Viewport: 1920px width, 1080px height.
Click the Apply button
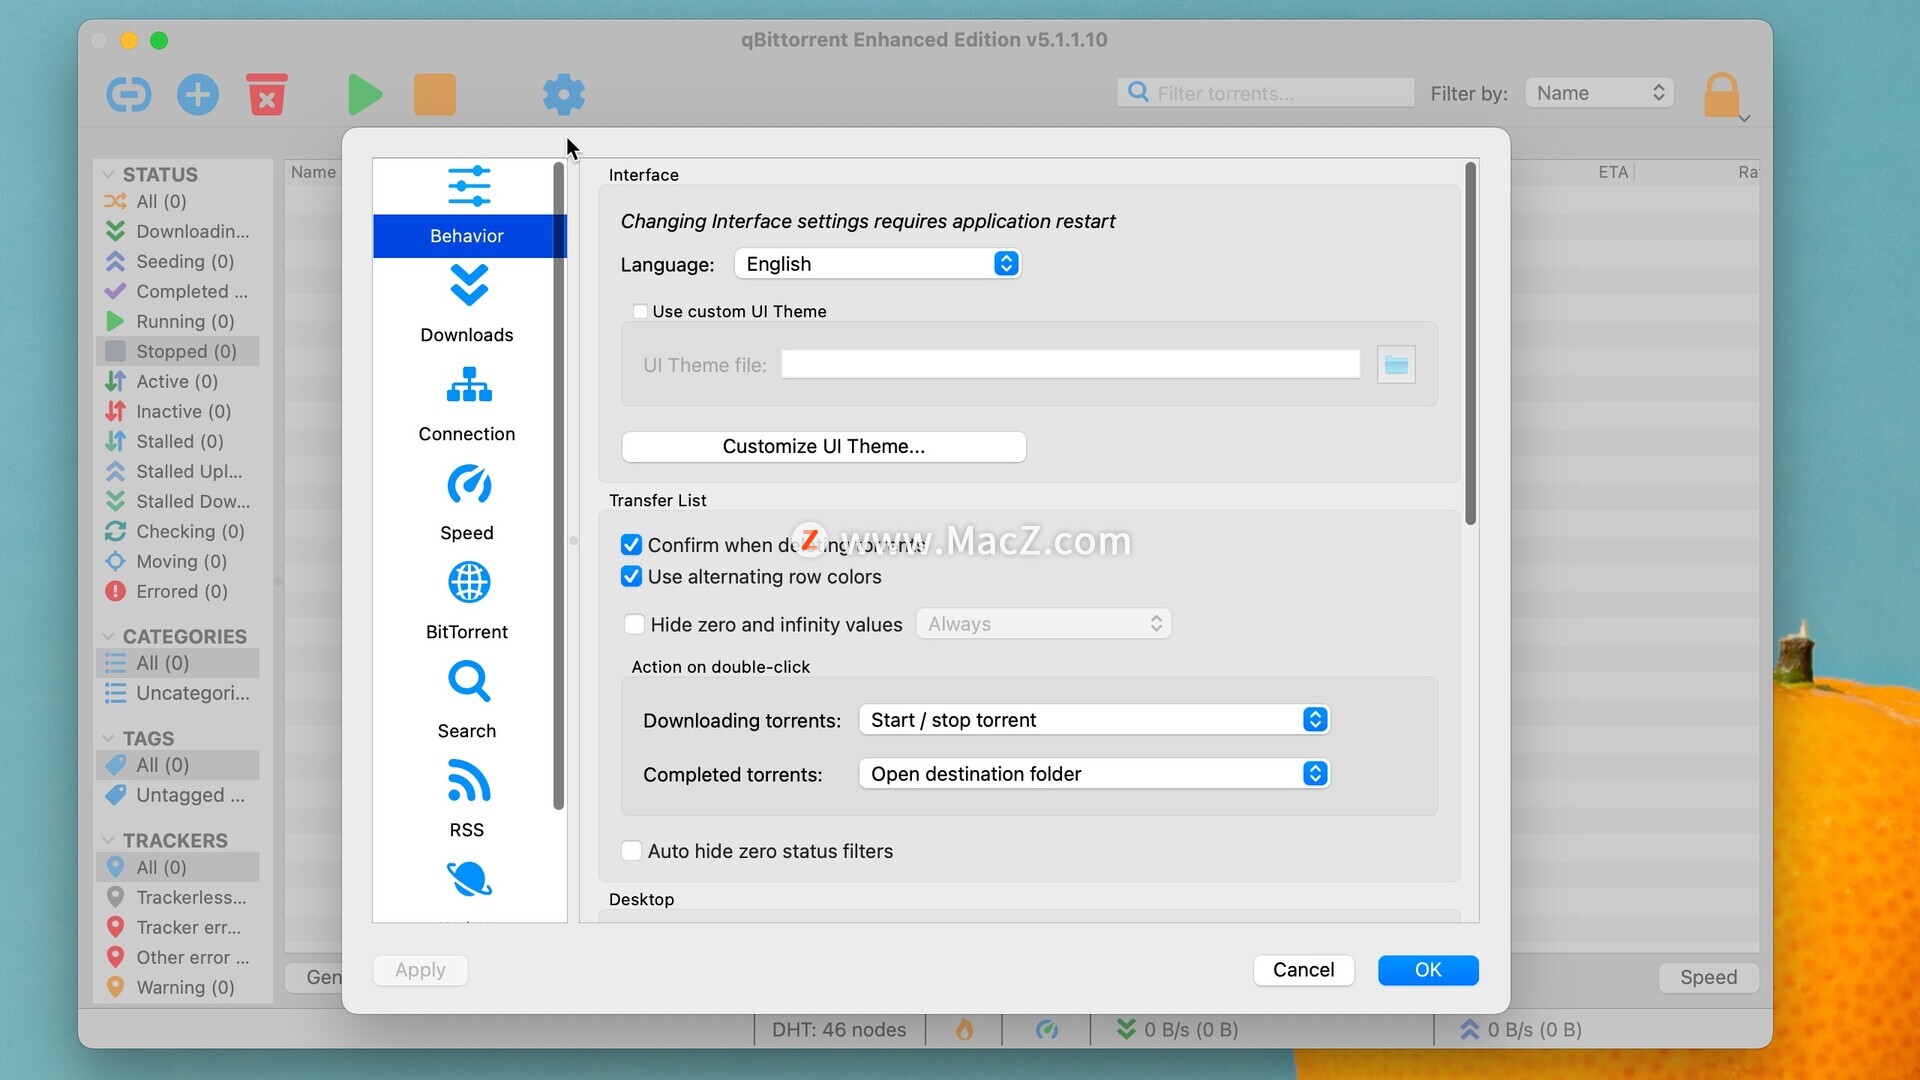pyautogui.click(x=420, y=970)
